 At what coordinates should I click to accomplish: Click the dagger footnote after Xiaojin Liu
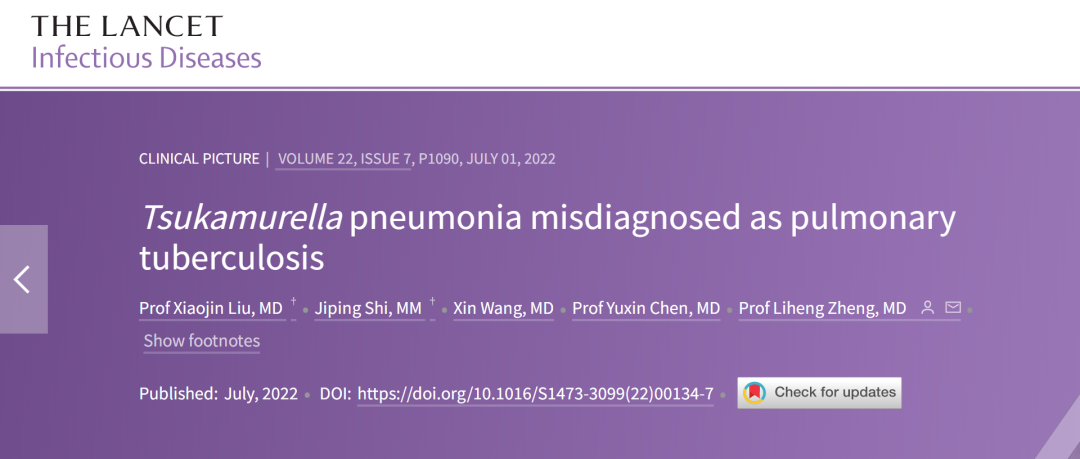(x=294, y=302)
